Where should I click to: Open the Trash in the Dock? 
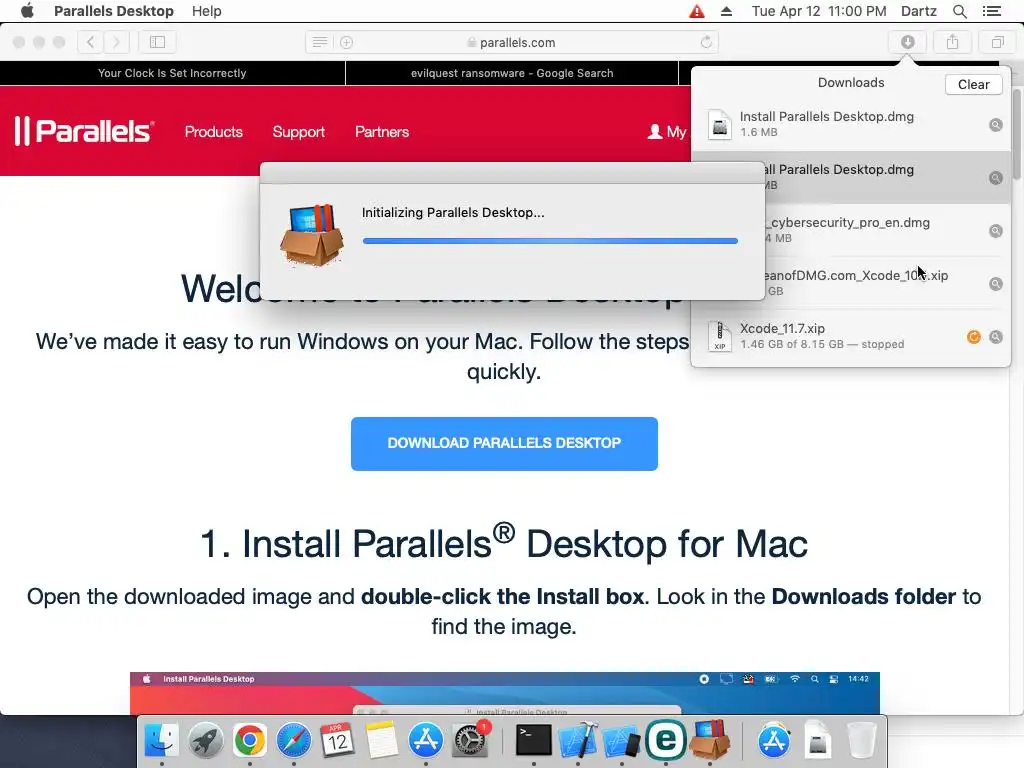[x=861, y=741]
